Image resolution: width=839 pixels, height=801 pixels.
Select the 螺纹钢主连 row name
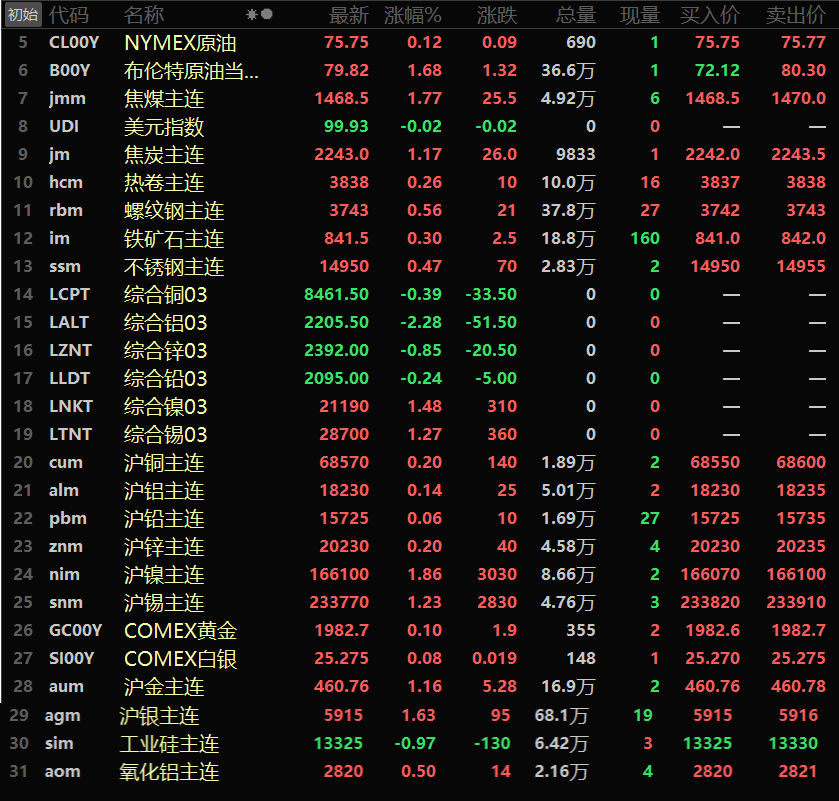point(174,211)
